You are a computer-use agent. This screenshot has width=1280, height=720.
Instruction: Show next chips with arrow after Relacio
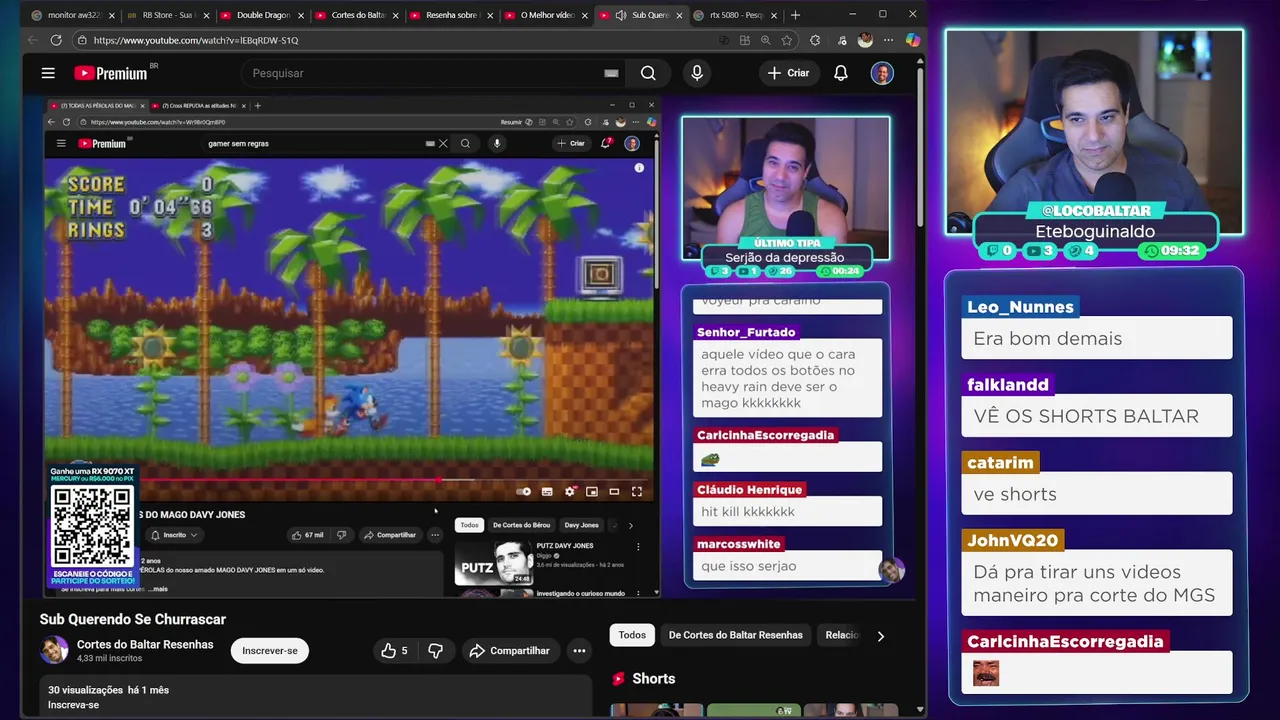pyautogui.click(x=880, y=635)
